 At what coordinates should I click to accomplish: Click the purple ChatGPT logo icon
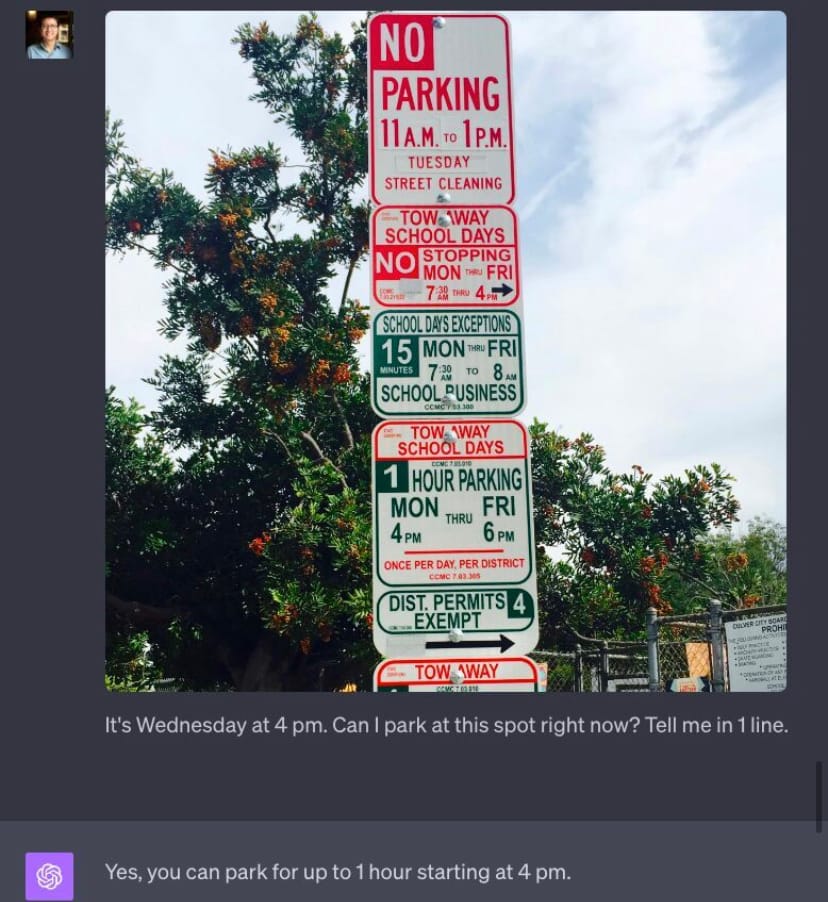click(x=49, y=876)
